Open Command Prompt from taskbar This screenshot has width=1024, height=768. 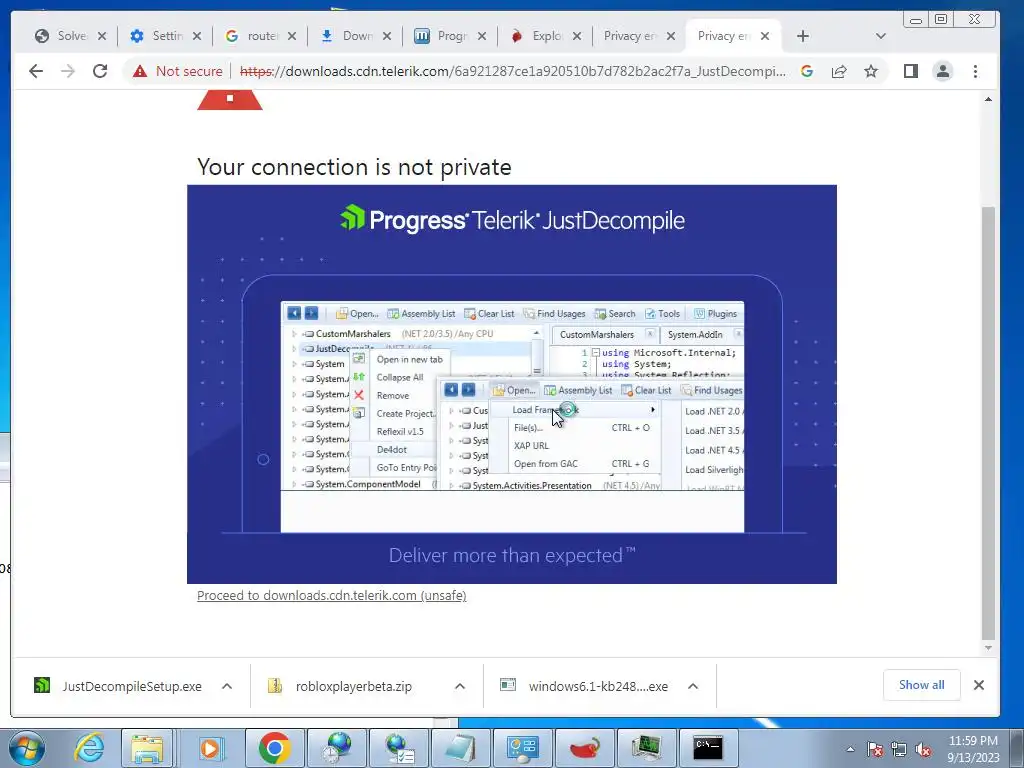(x=708, y=748)
